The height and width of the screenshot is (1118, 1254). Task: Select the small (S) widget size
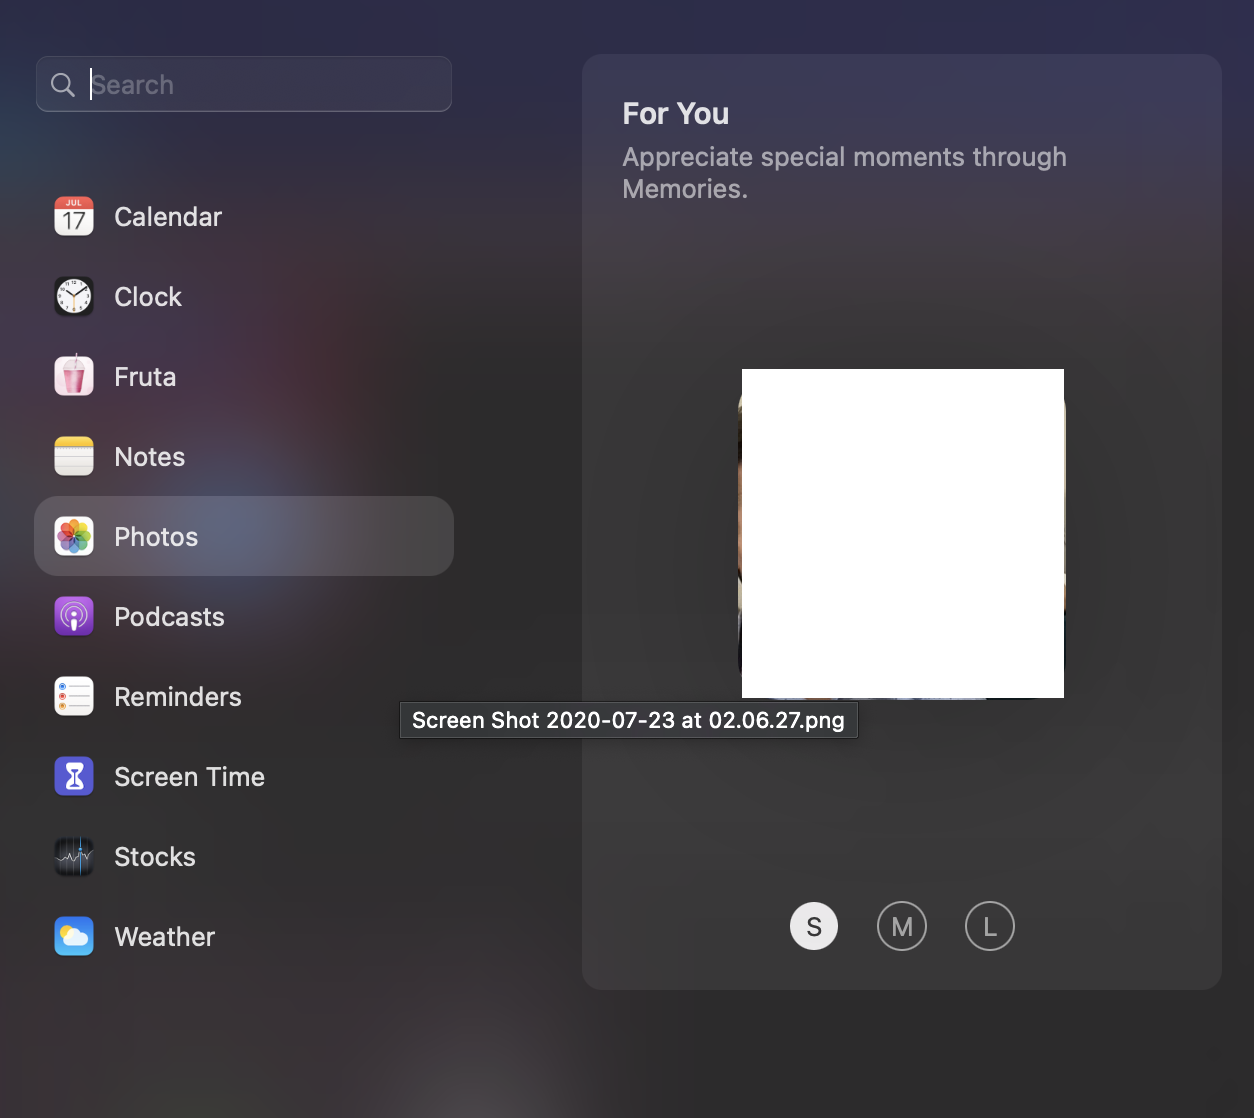pyautogui.click(x=814, y=926)
